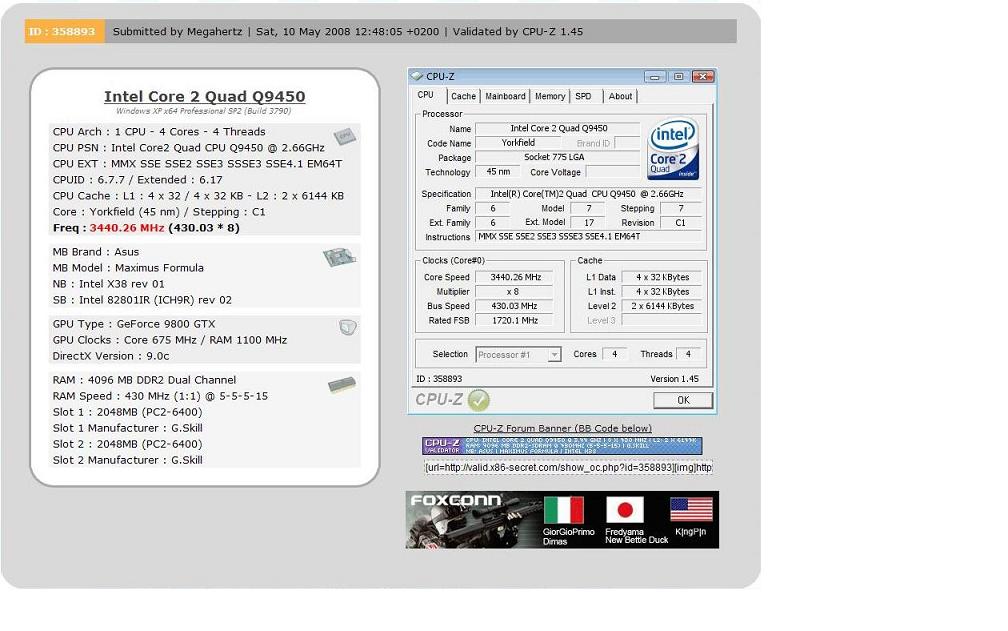Click the CPU-Z Validator forum banner image
The image size is (1008, 631).
pyautogui.click(x=562, y=446)
